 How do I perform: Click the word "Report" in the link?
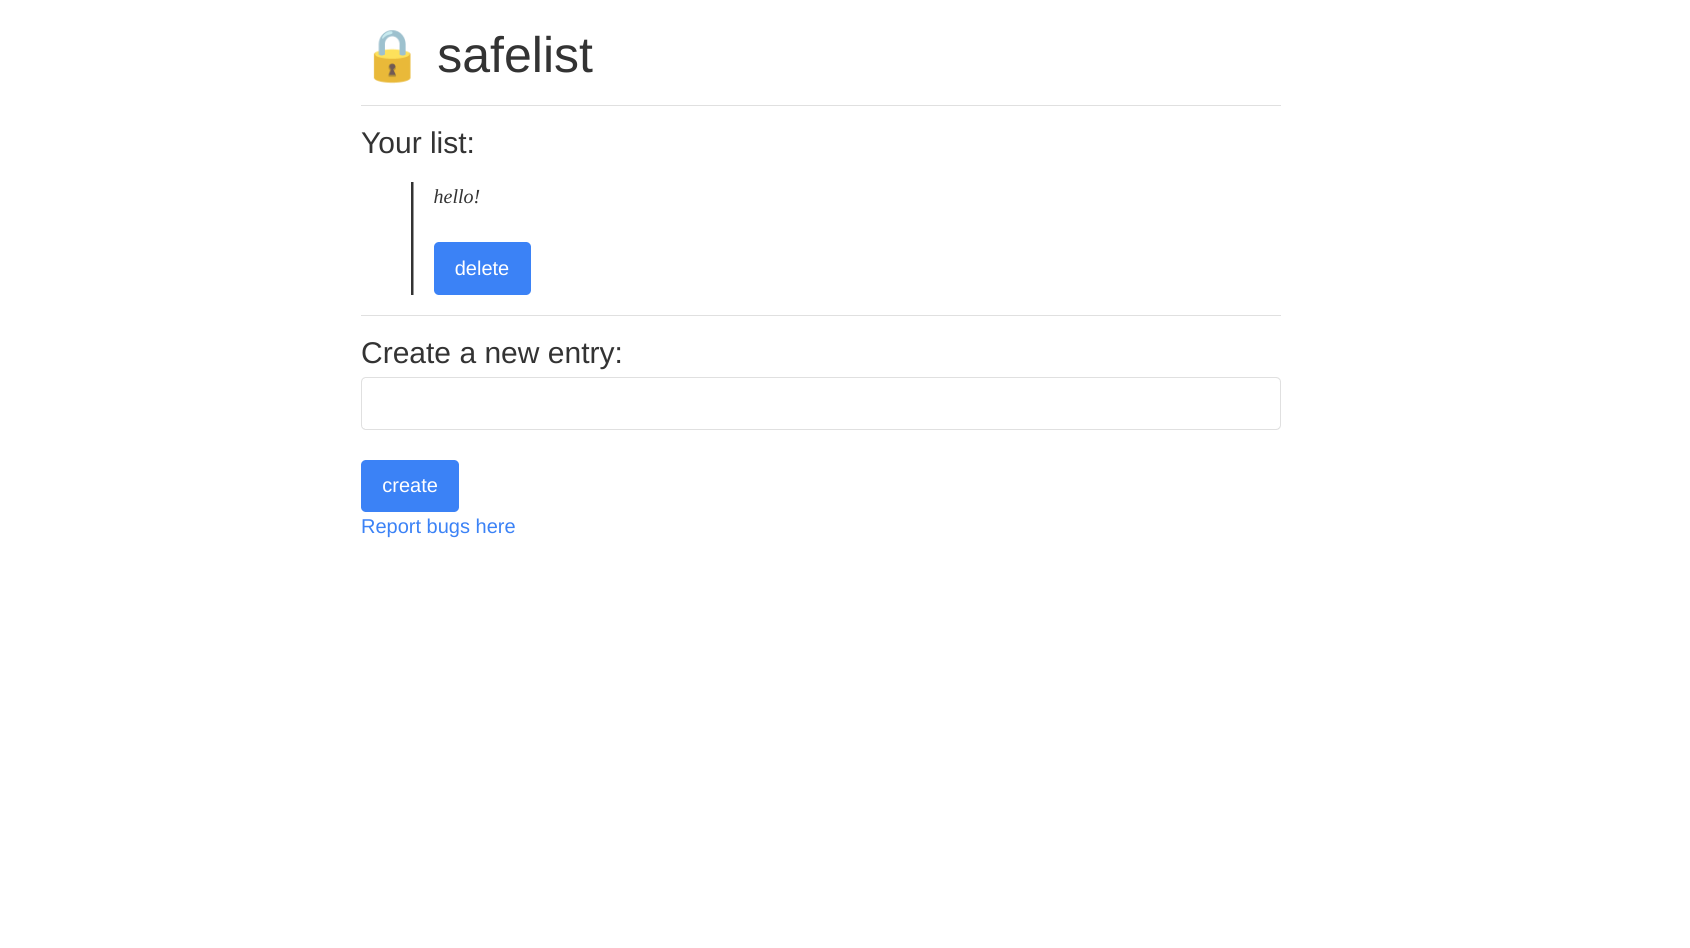pyautogui.click(x=391, y=526)
